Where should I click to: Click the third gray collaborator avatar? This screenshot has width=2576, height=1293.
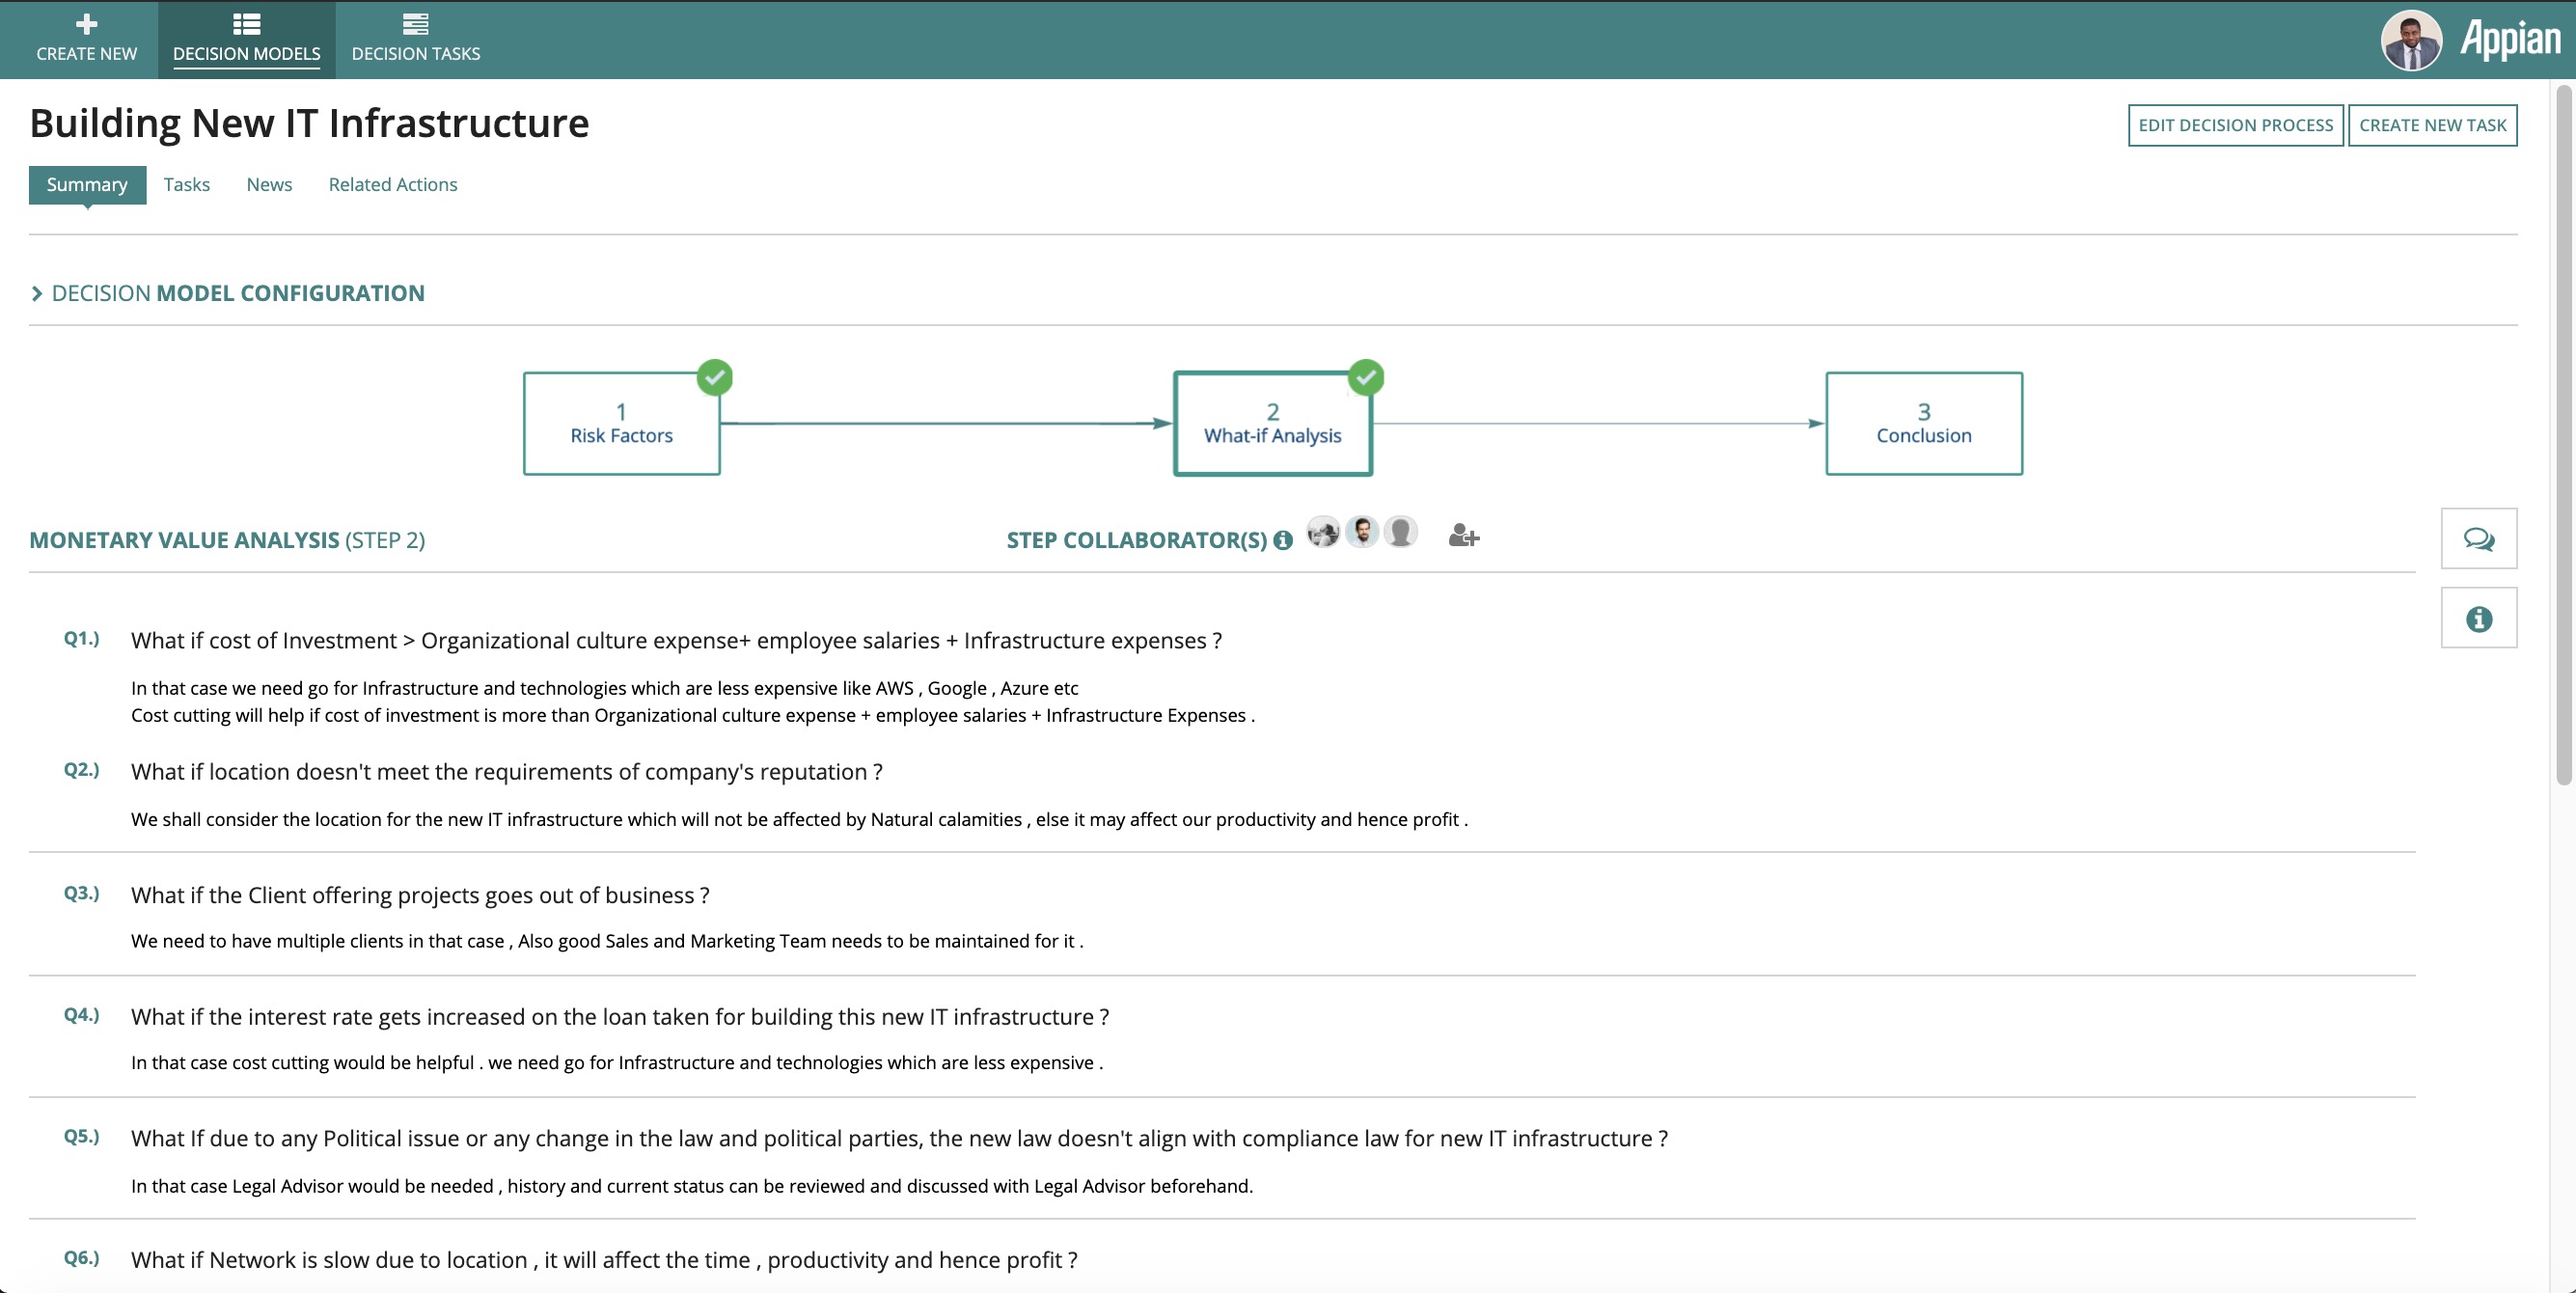pos(1401,532)
